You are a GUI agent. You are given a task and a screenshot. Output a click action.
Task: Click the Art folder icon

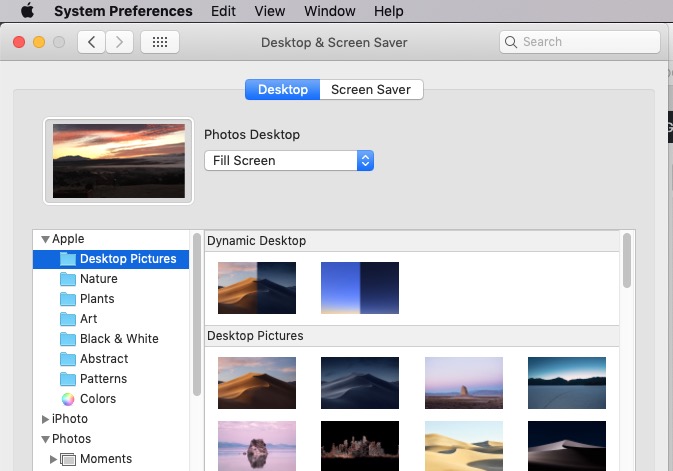pos(68,319)
